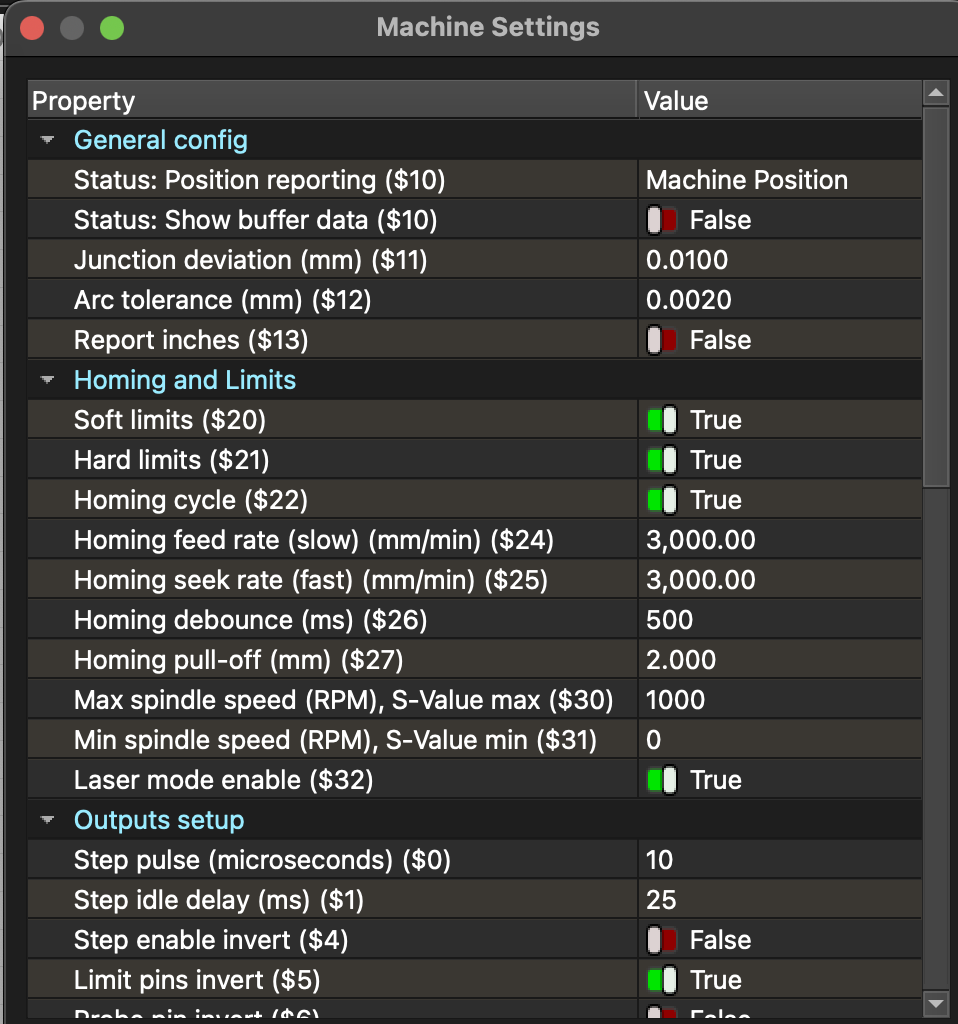Disable Laser mode enable ($32) switch
Image resolution: width=958 pixels, height=1024 pixels.
tap(662, 780)
